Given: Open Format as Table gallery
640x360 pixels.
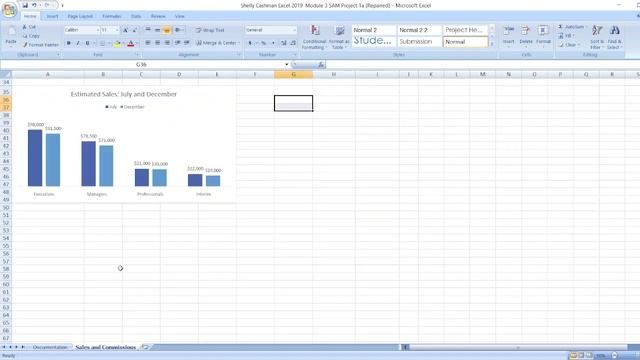Looking at the screenshot, I should 339,38.
